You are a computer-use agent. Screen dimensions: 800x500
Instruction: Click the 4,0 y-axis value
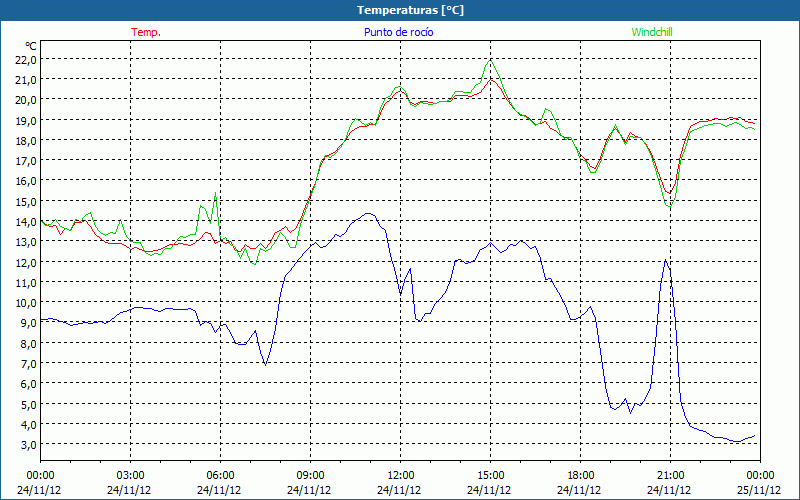pos(29,424)
